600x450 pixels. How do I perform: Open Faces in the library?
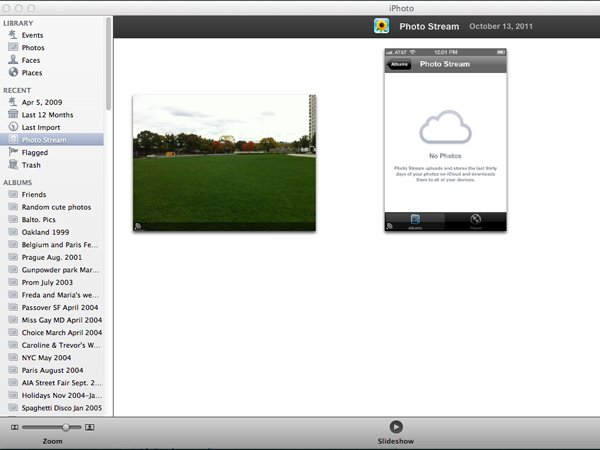click(52, 60)
